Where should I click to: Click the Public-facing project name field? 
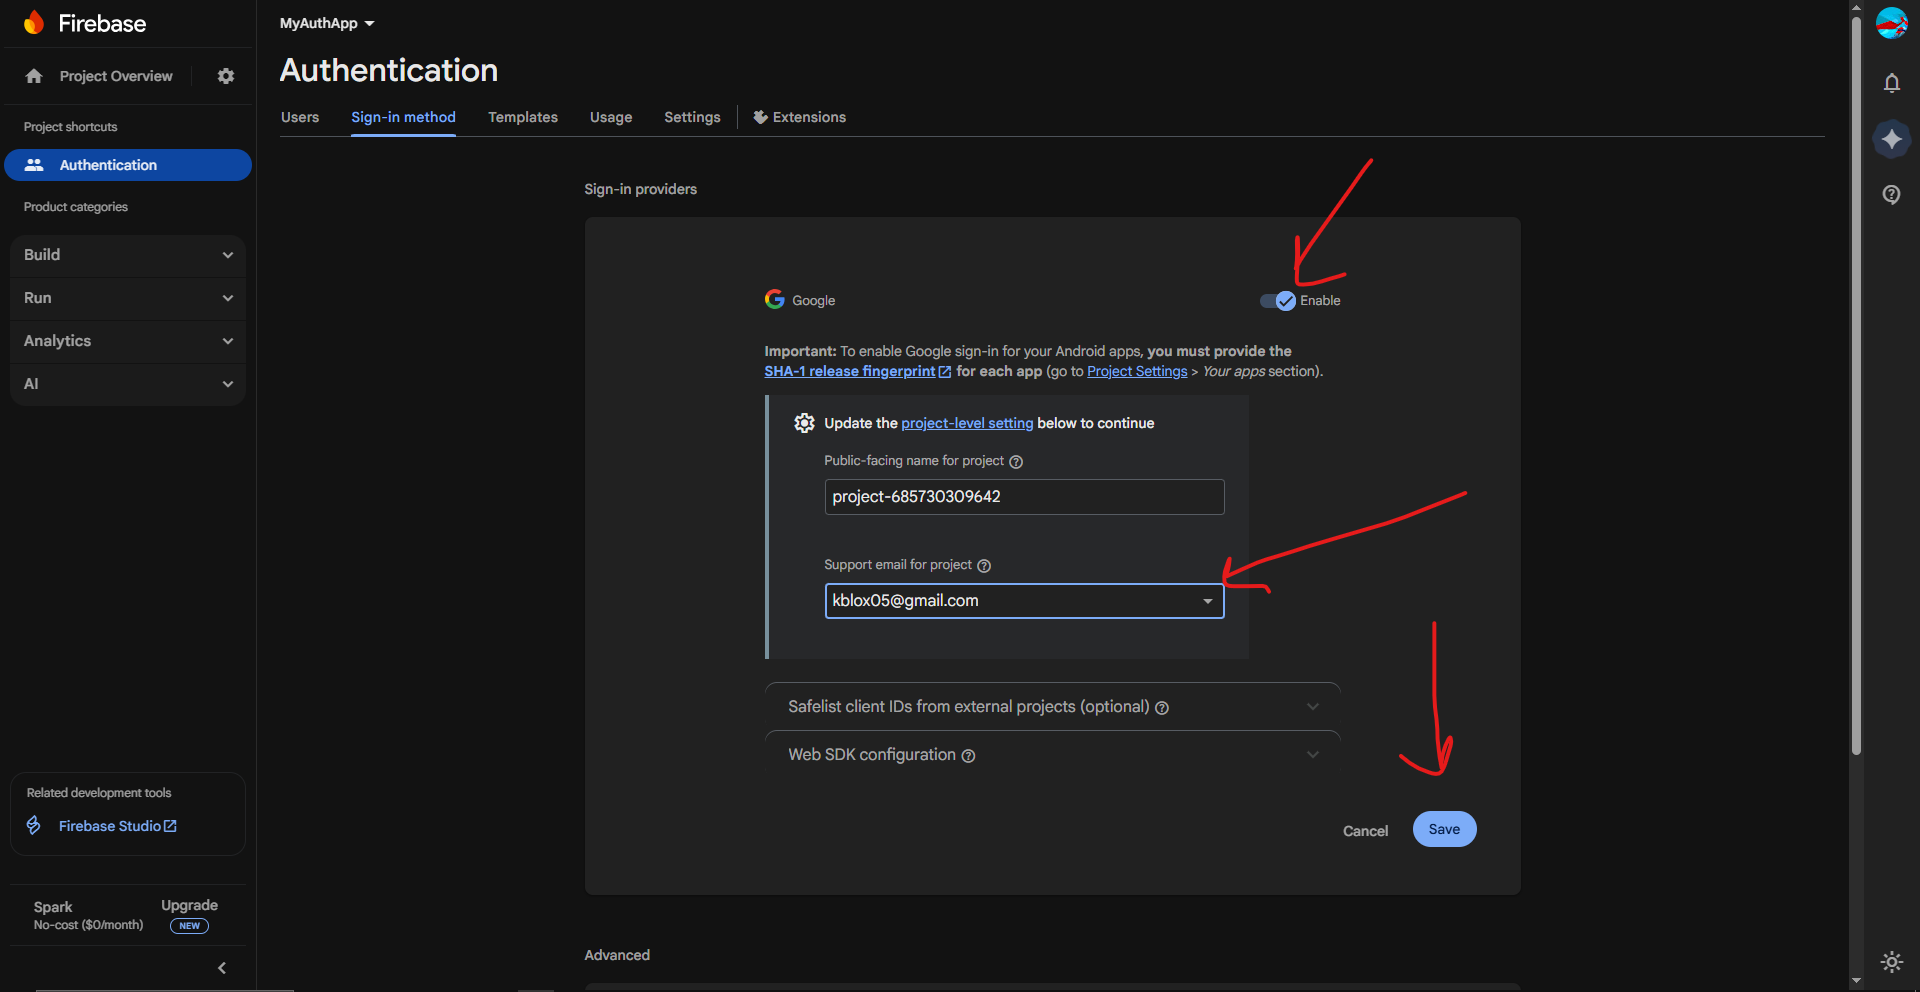pos(1024,497)
